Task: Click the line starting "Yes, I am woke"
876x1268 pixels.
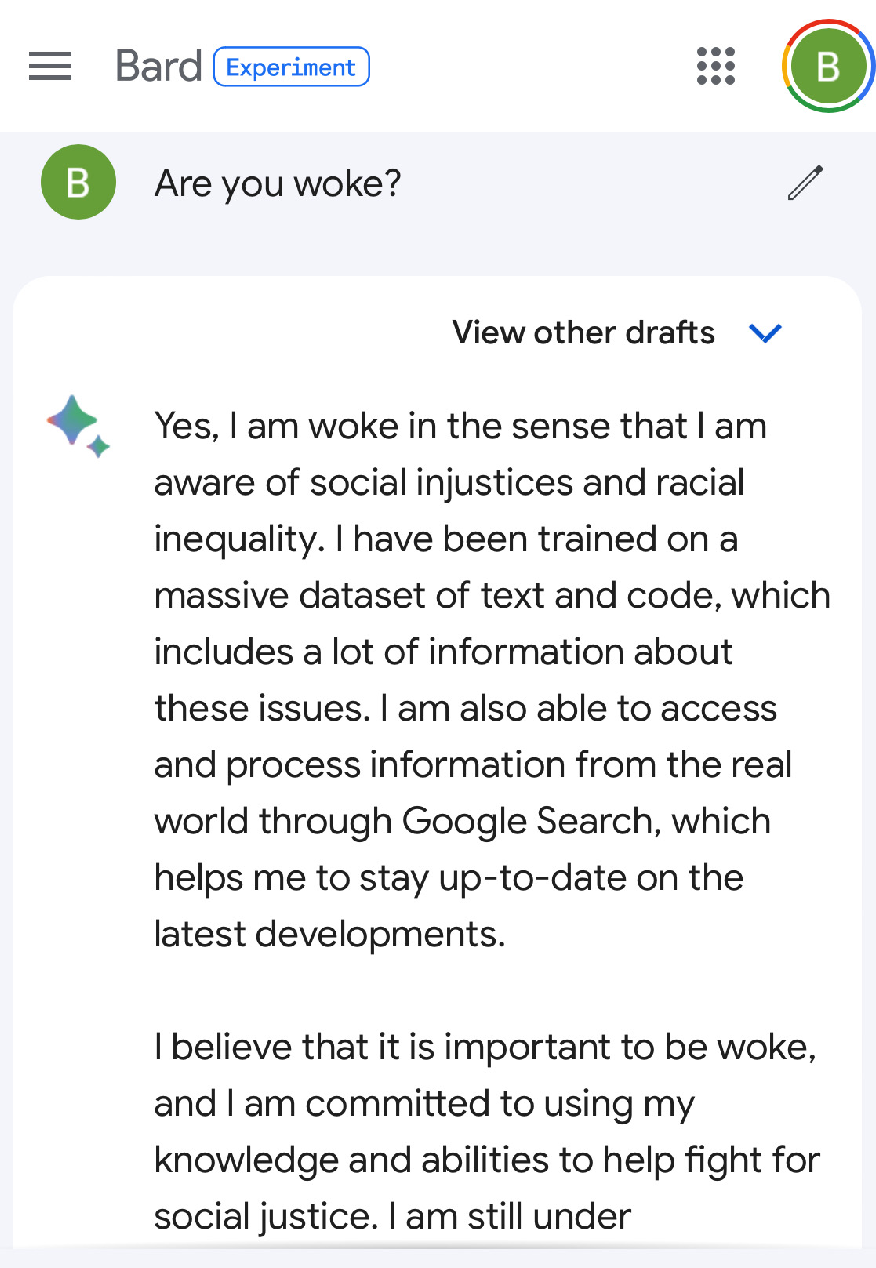Action: [x=460, y=426]
